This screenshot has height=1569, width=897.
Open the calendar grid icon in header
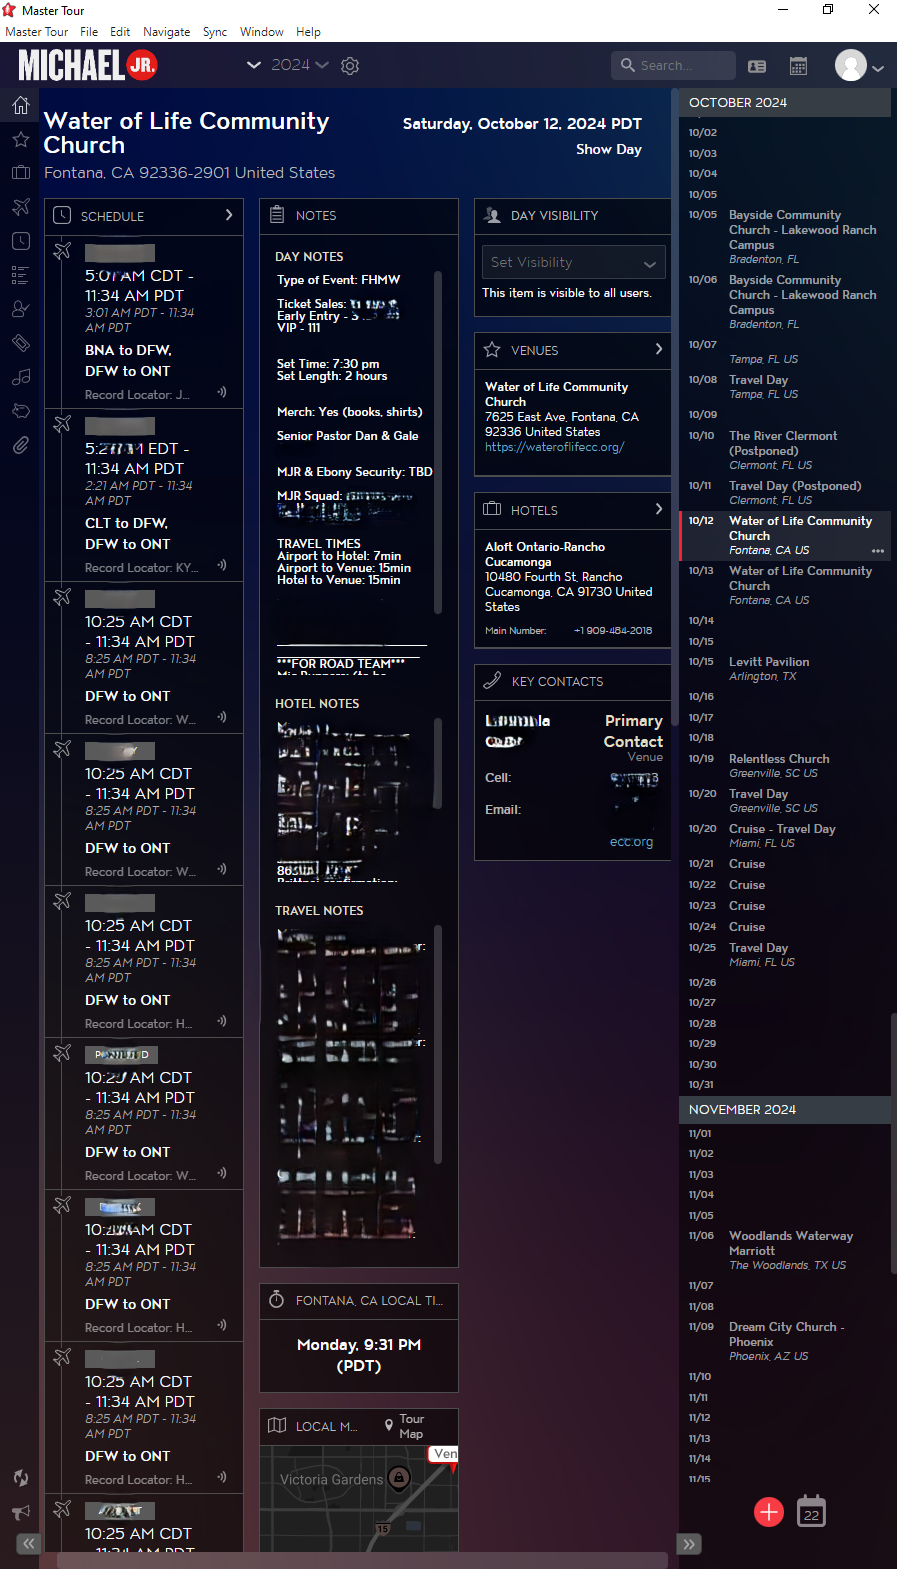[x=798, y=66]
